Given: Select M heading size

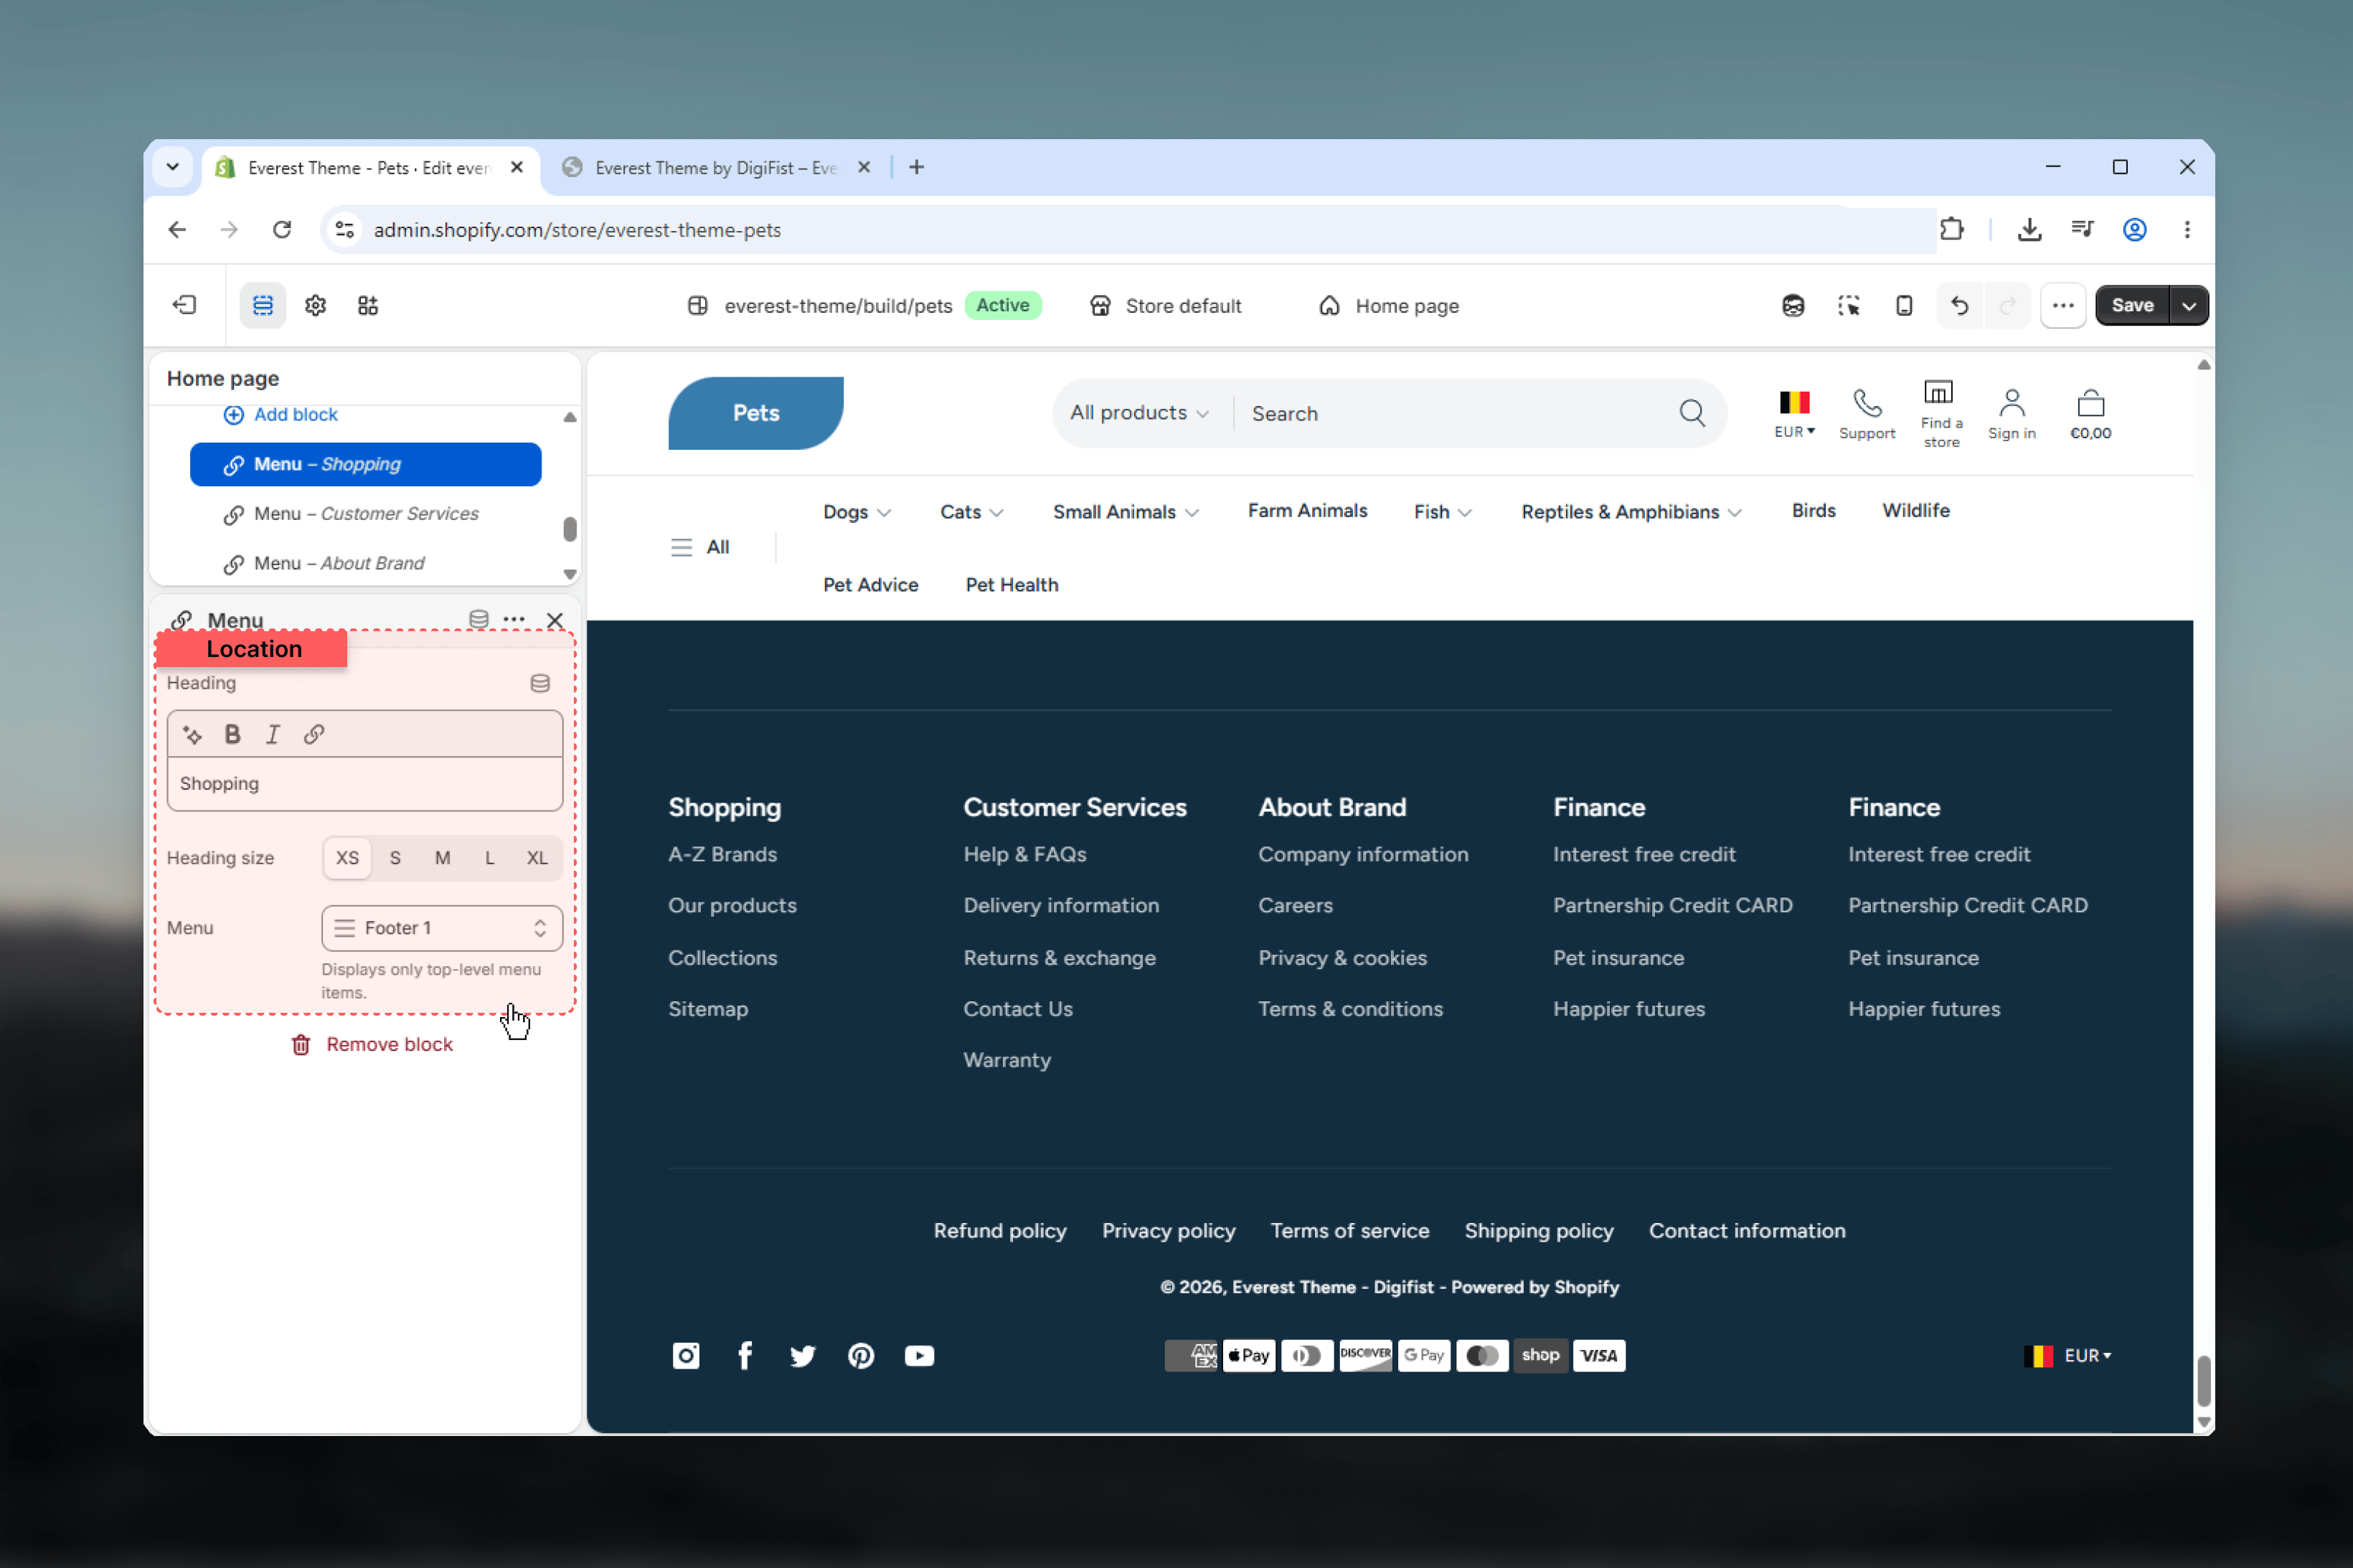Looking at the screenshot, I should (x=442, y=858).
